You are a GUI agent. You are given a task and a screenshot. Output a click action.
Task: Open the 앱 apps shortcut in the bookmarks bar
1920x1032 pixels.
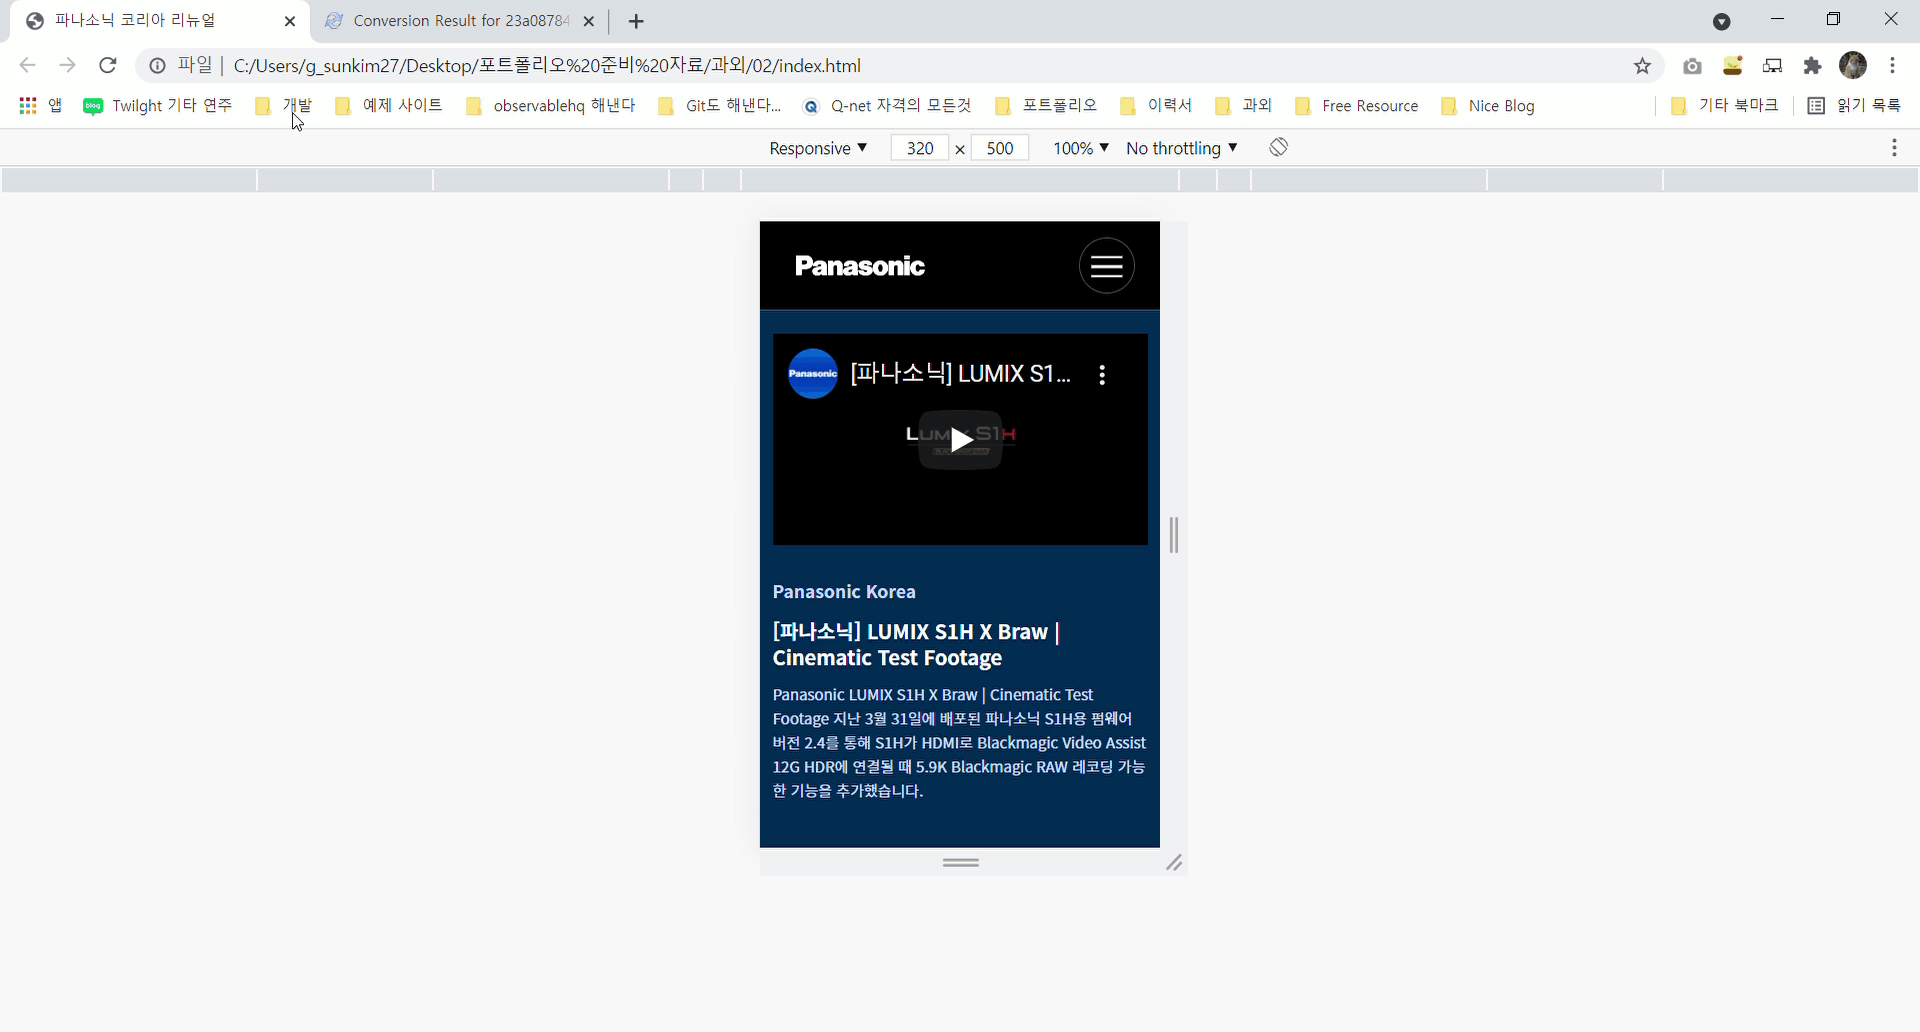point(41,106)
